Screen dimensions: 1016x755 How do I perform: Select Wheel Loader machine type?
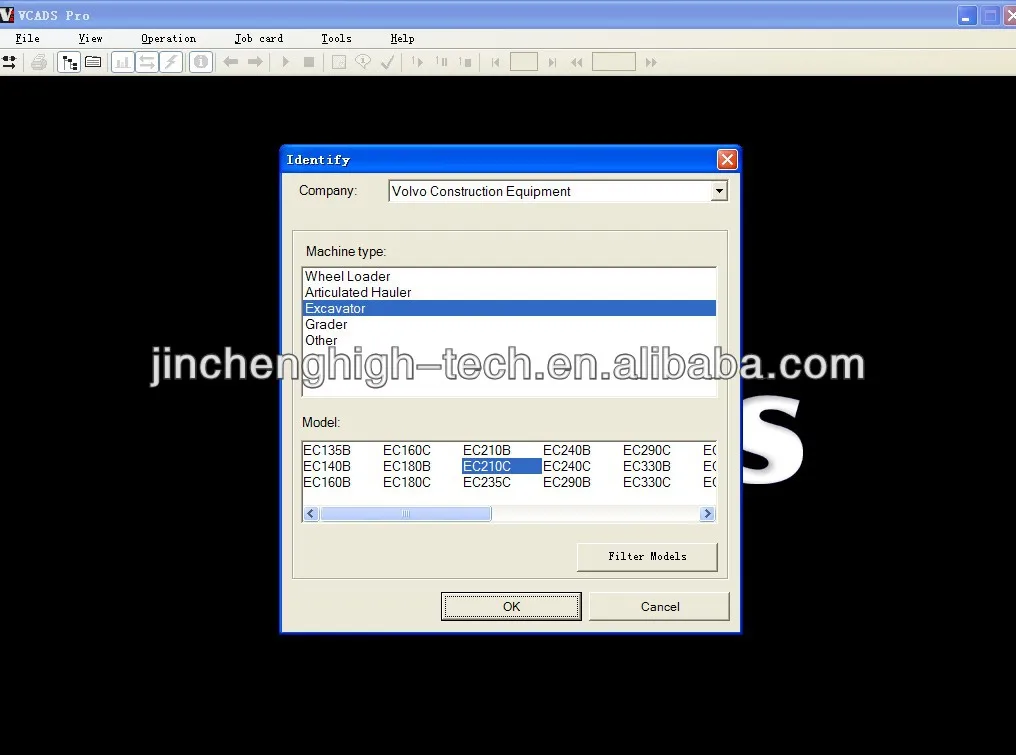(x=509, y=276)
